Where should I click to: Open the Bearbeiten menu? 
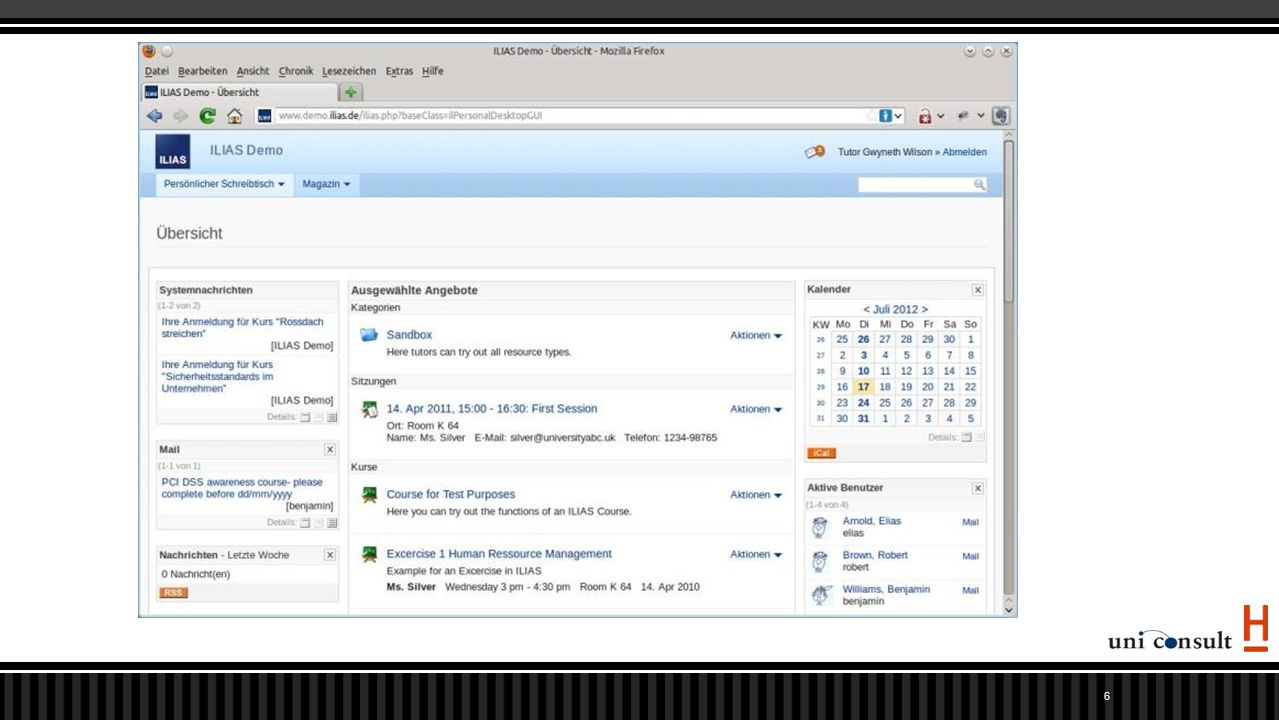(x=203, y=71)
